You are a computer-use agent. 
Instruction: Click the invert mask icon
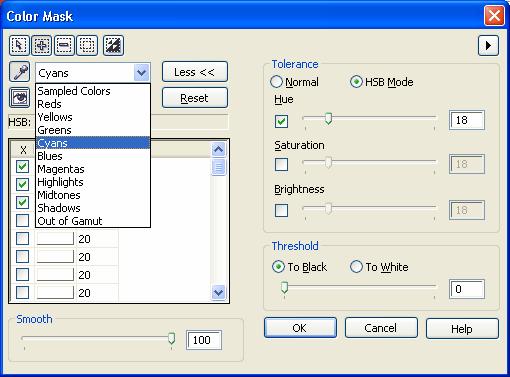114,45
